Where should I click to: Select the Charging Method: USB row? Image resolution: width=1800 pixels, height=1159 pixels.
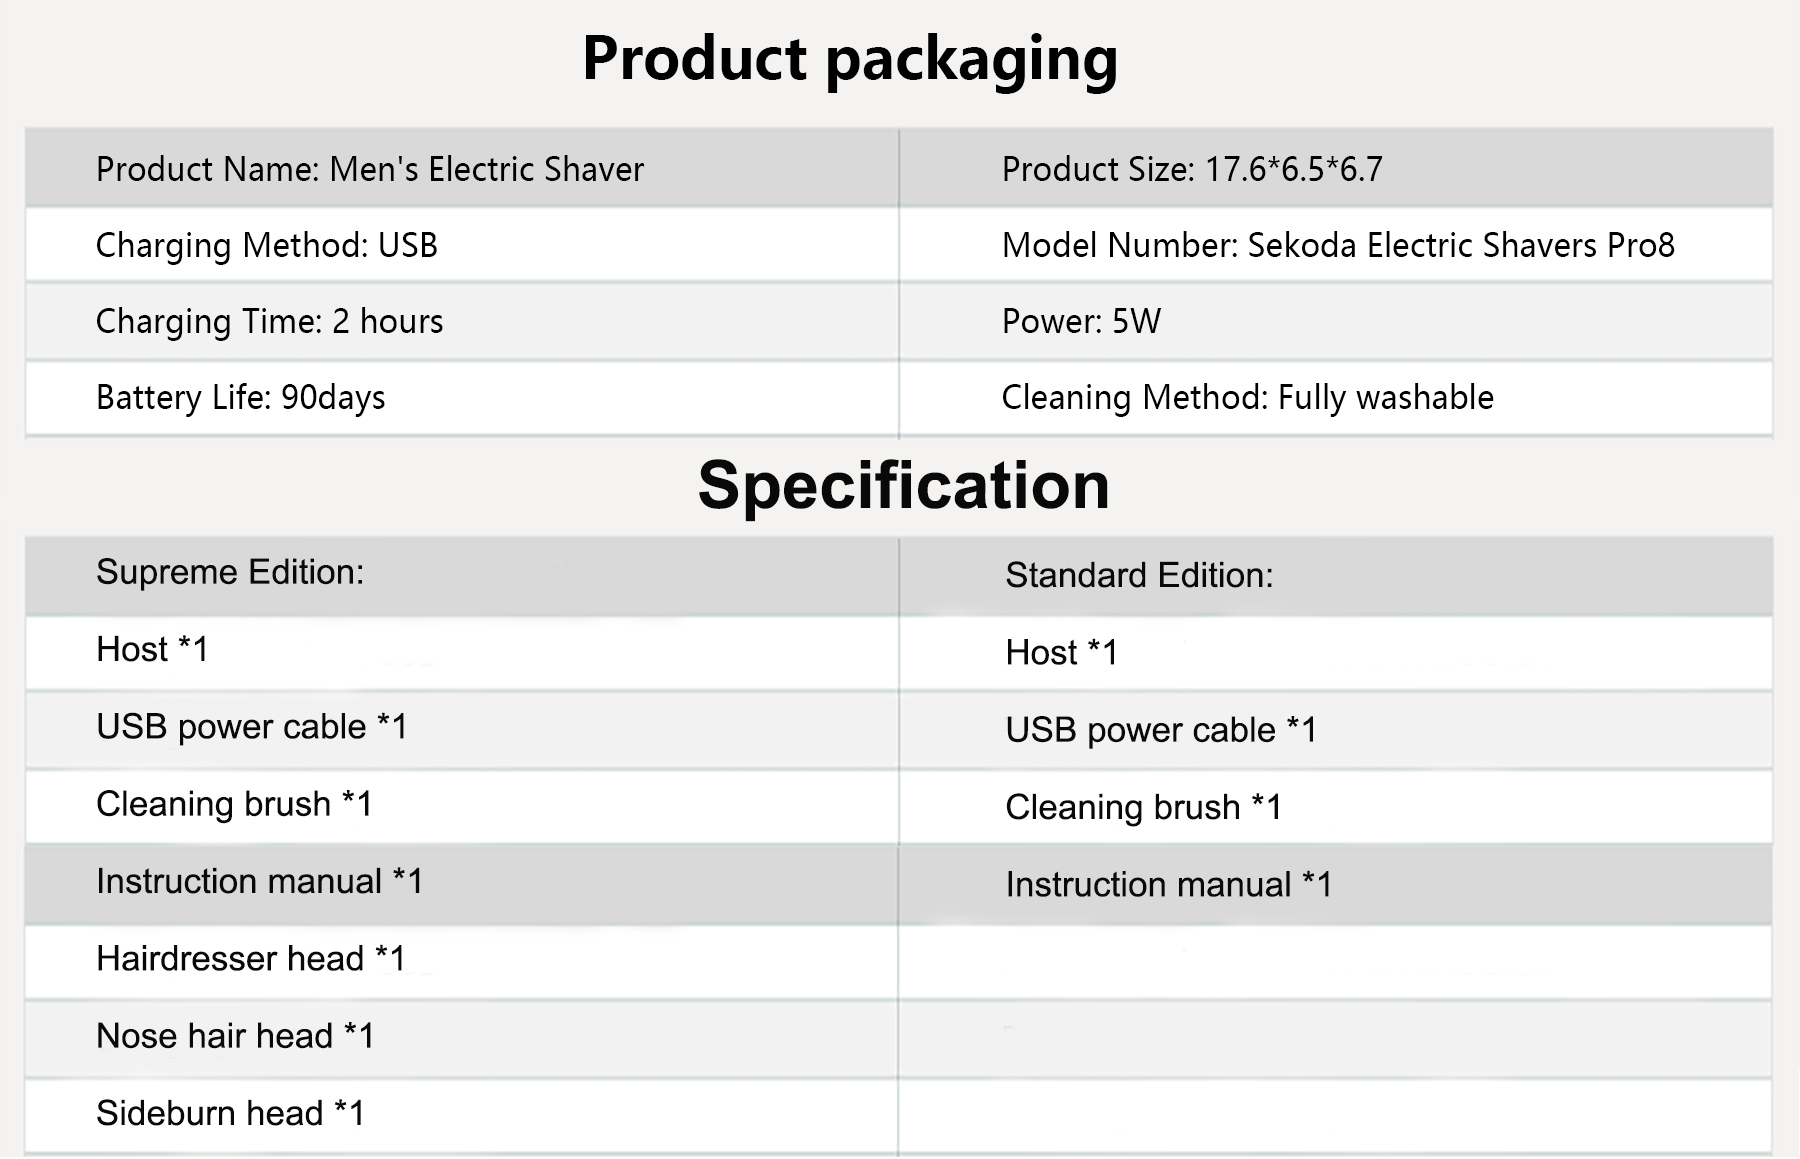tap(267, 246)
